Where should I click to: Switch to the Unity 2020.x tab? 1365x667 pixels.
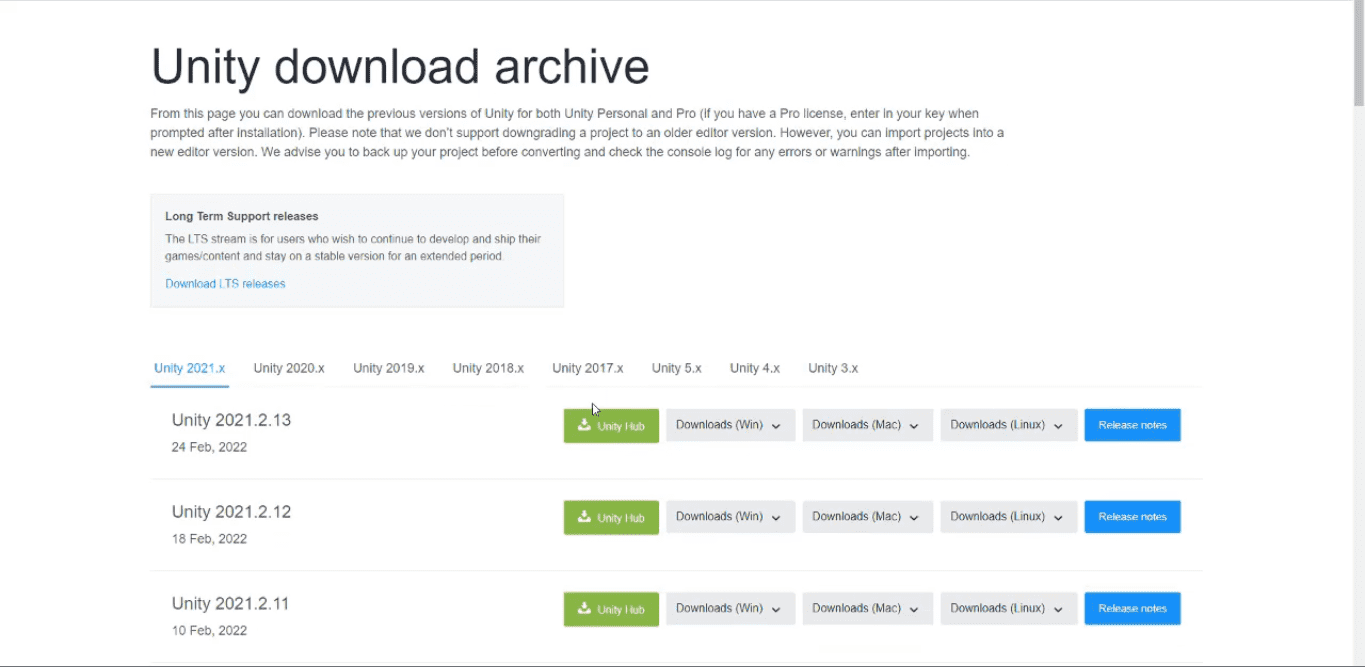289,368
